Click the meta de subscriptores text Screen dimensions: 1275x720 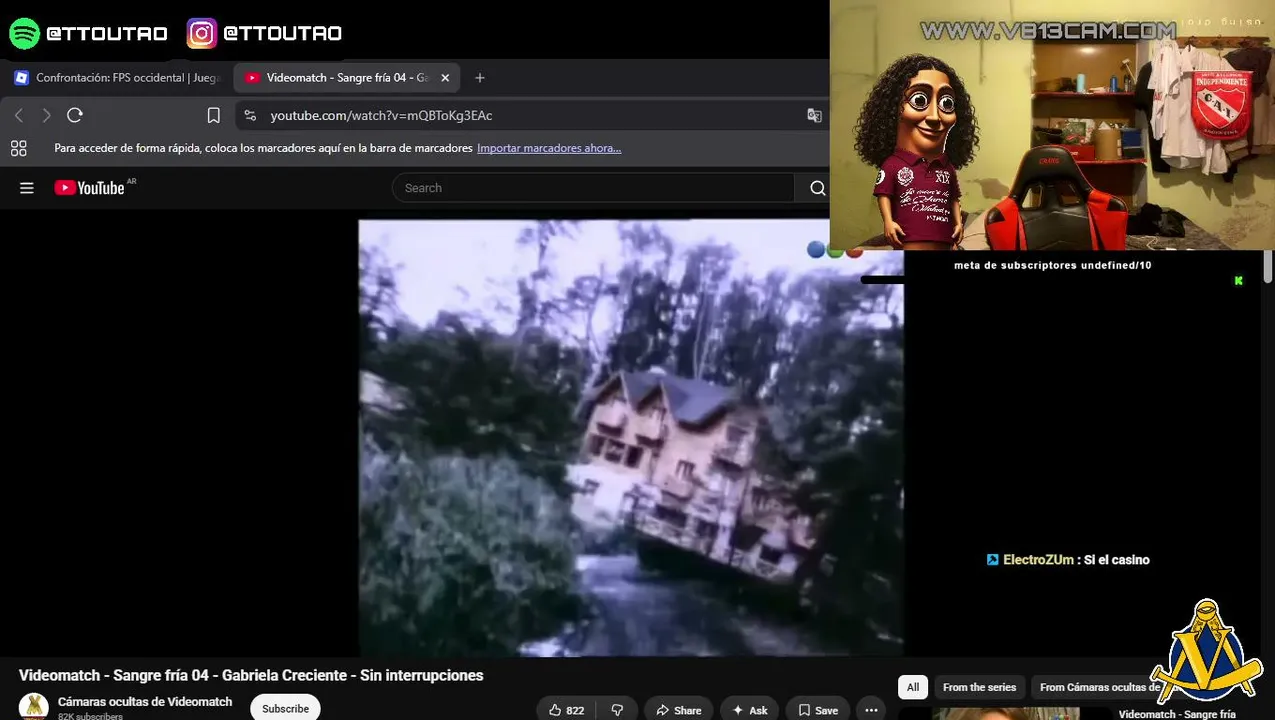(x=1052, y=265)
